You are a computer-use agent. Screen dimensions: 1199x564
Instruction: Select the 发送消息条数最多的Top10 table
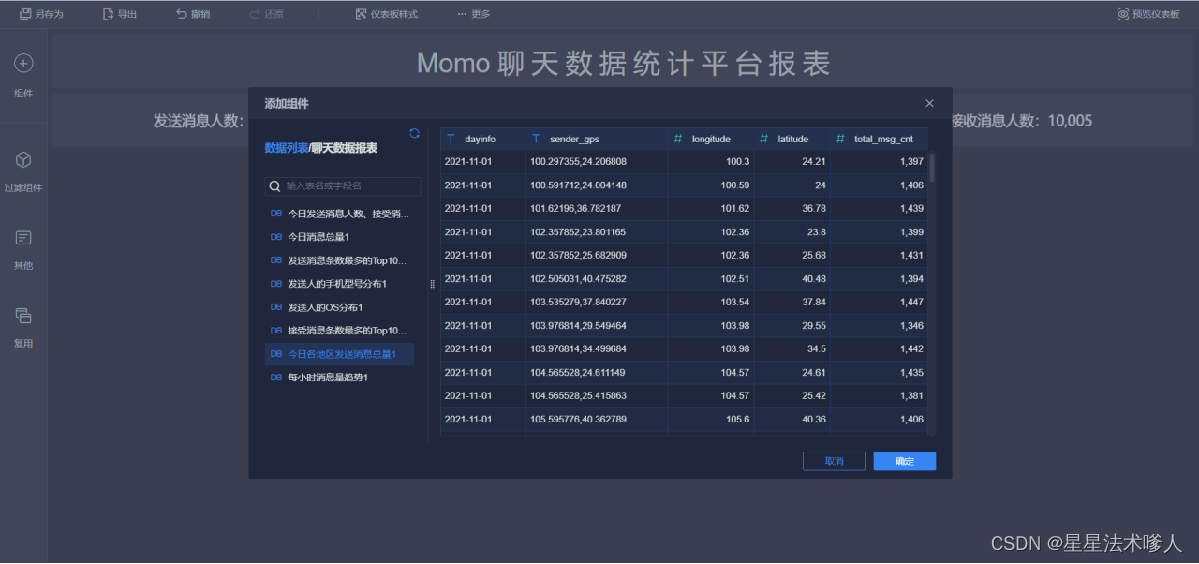[339, 261]
